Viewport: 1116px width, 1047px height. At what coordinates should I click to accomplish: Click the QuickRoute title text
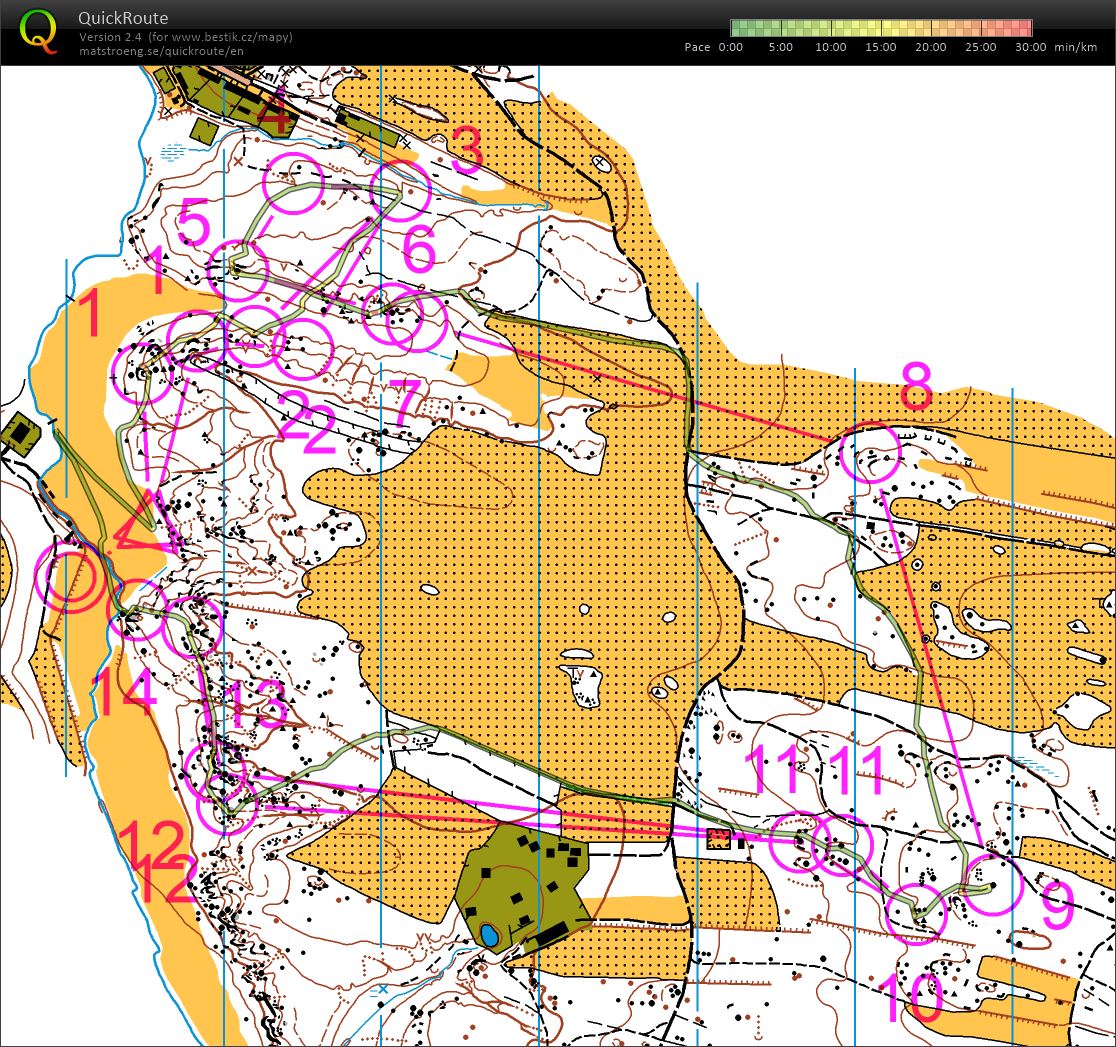(x=123, y=18)
